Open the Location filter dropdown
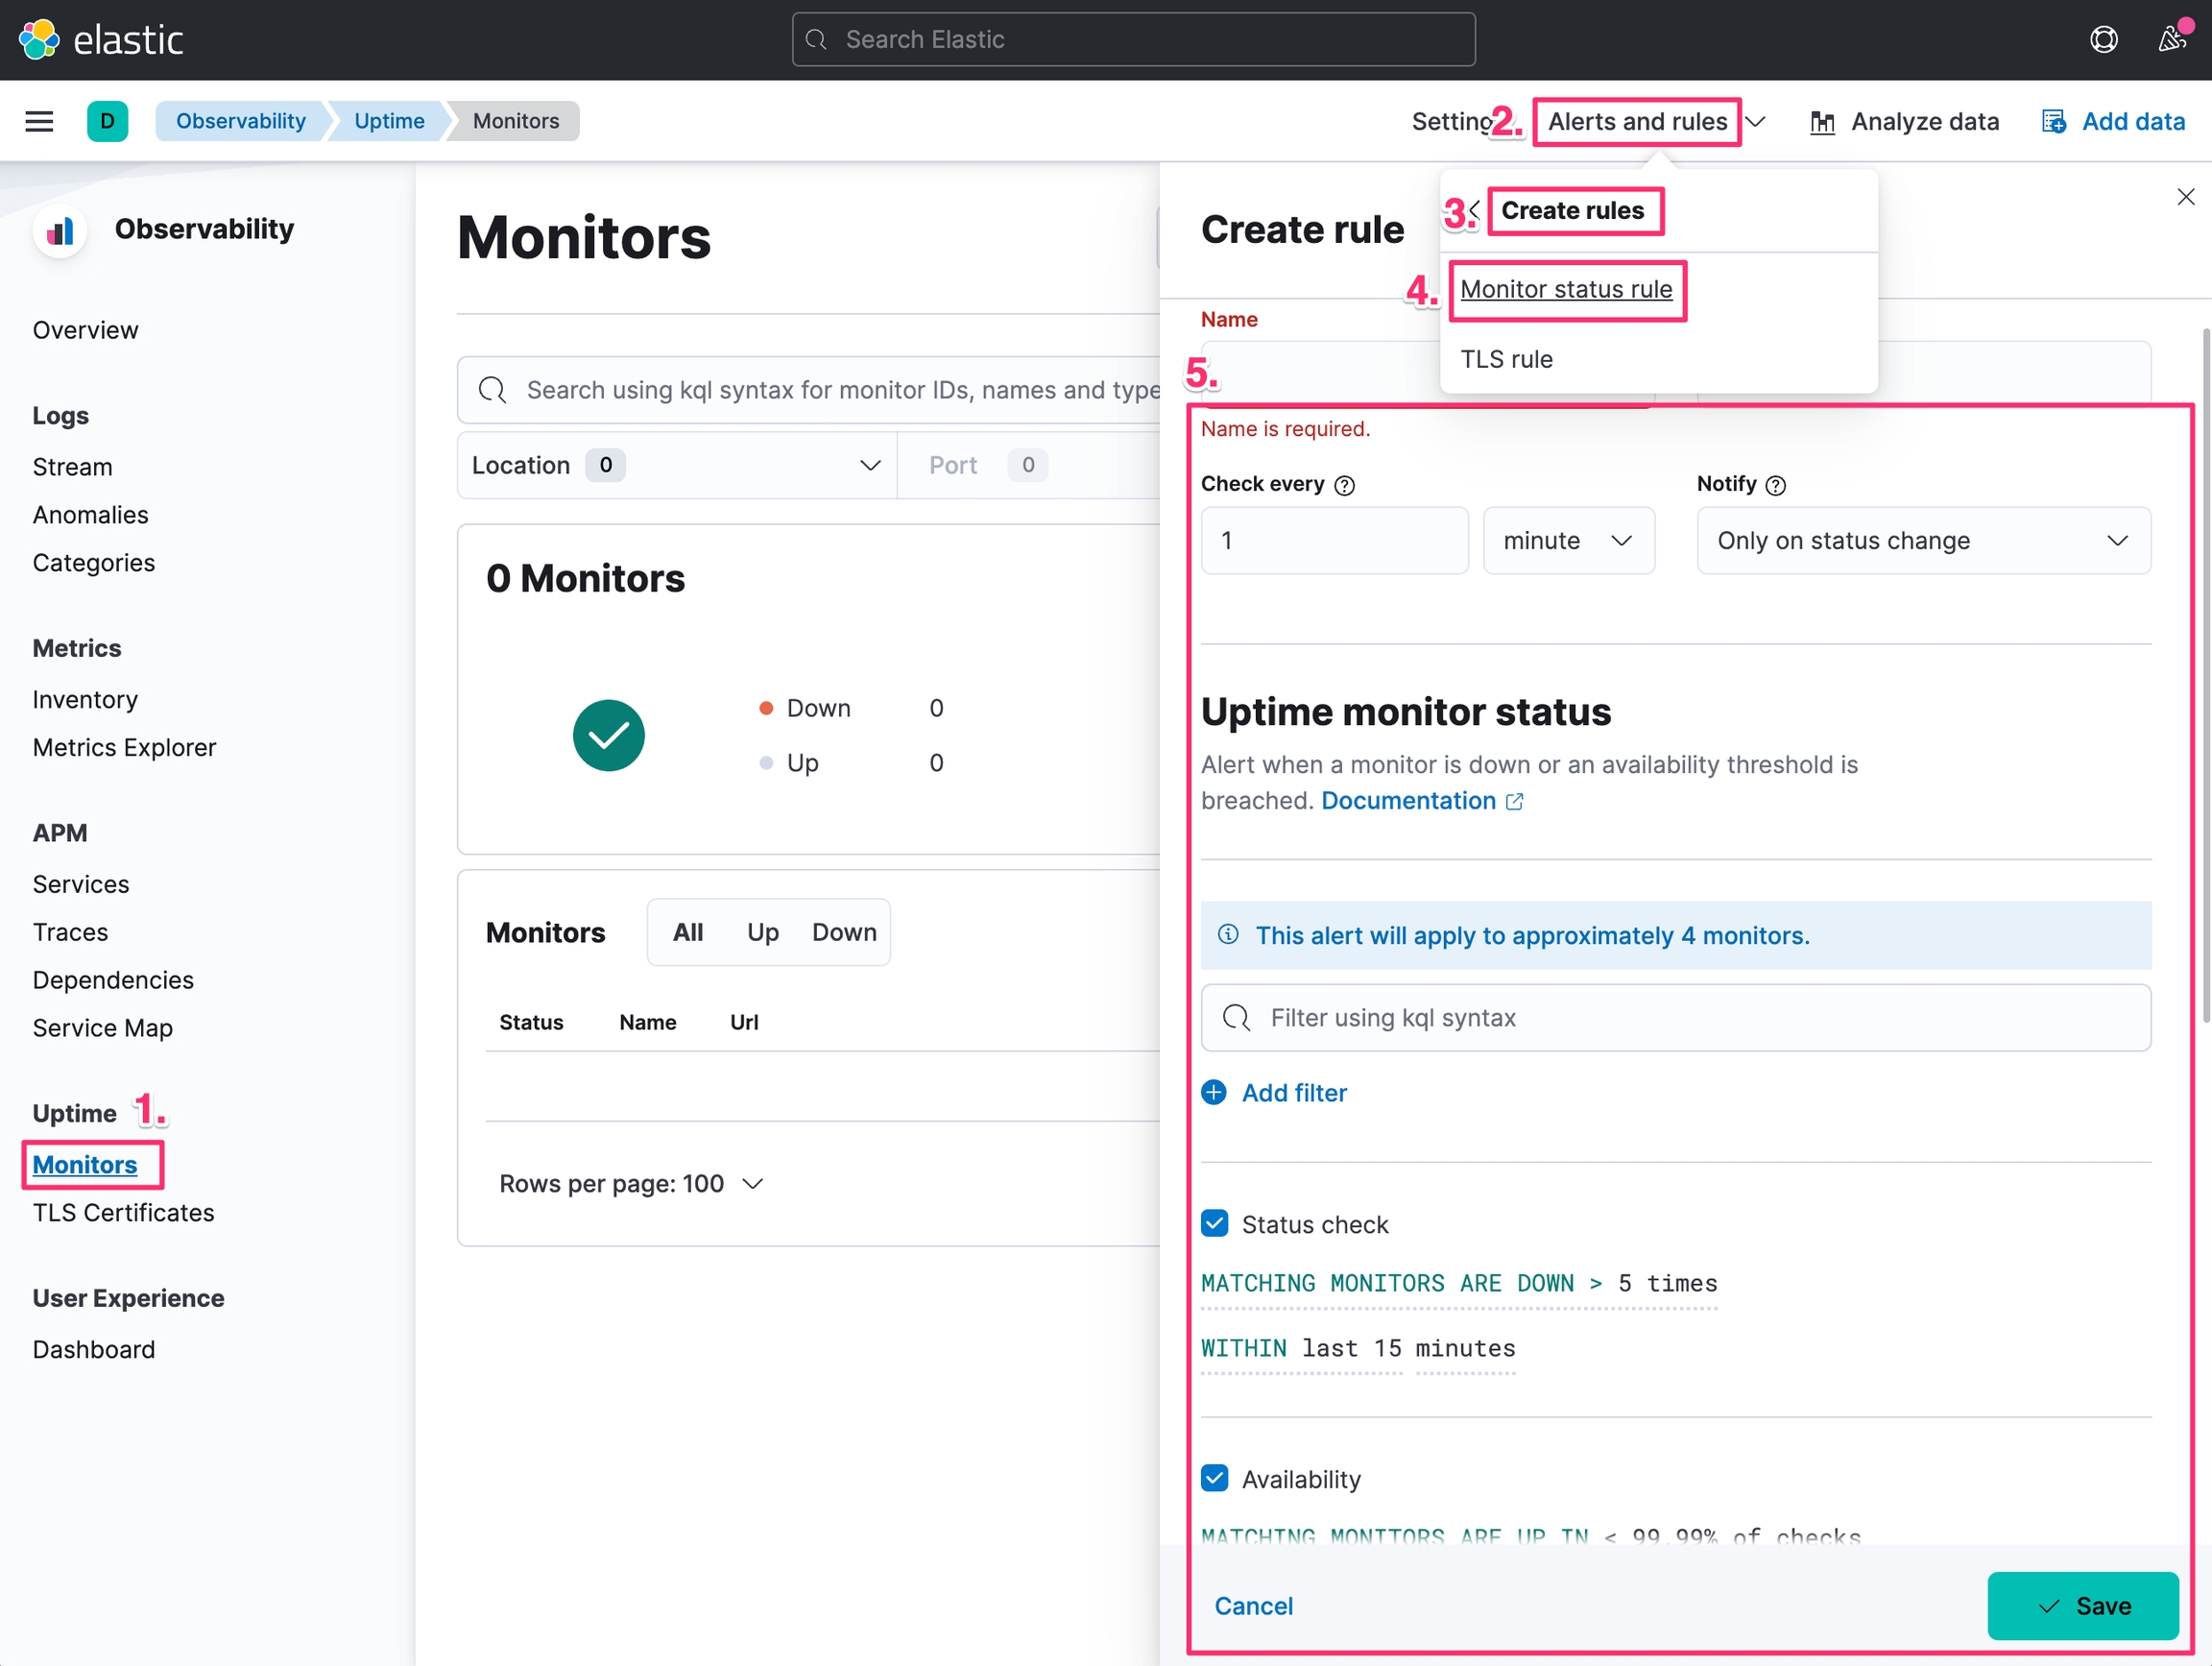 coord(677,465)
